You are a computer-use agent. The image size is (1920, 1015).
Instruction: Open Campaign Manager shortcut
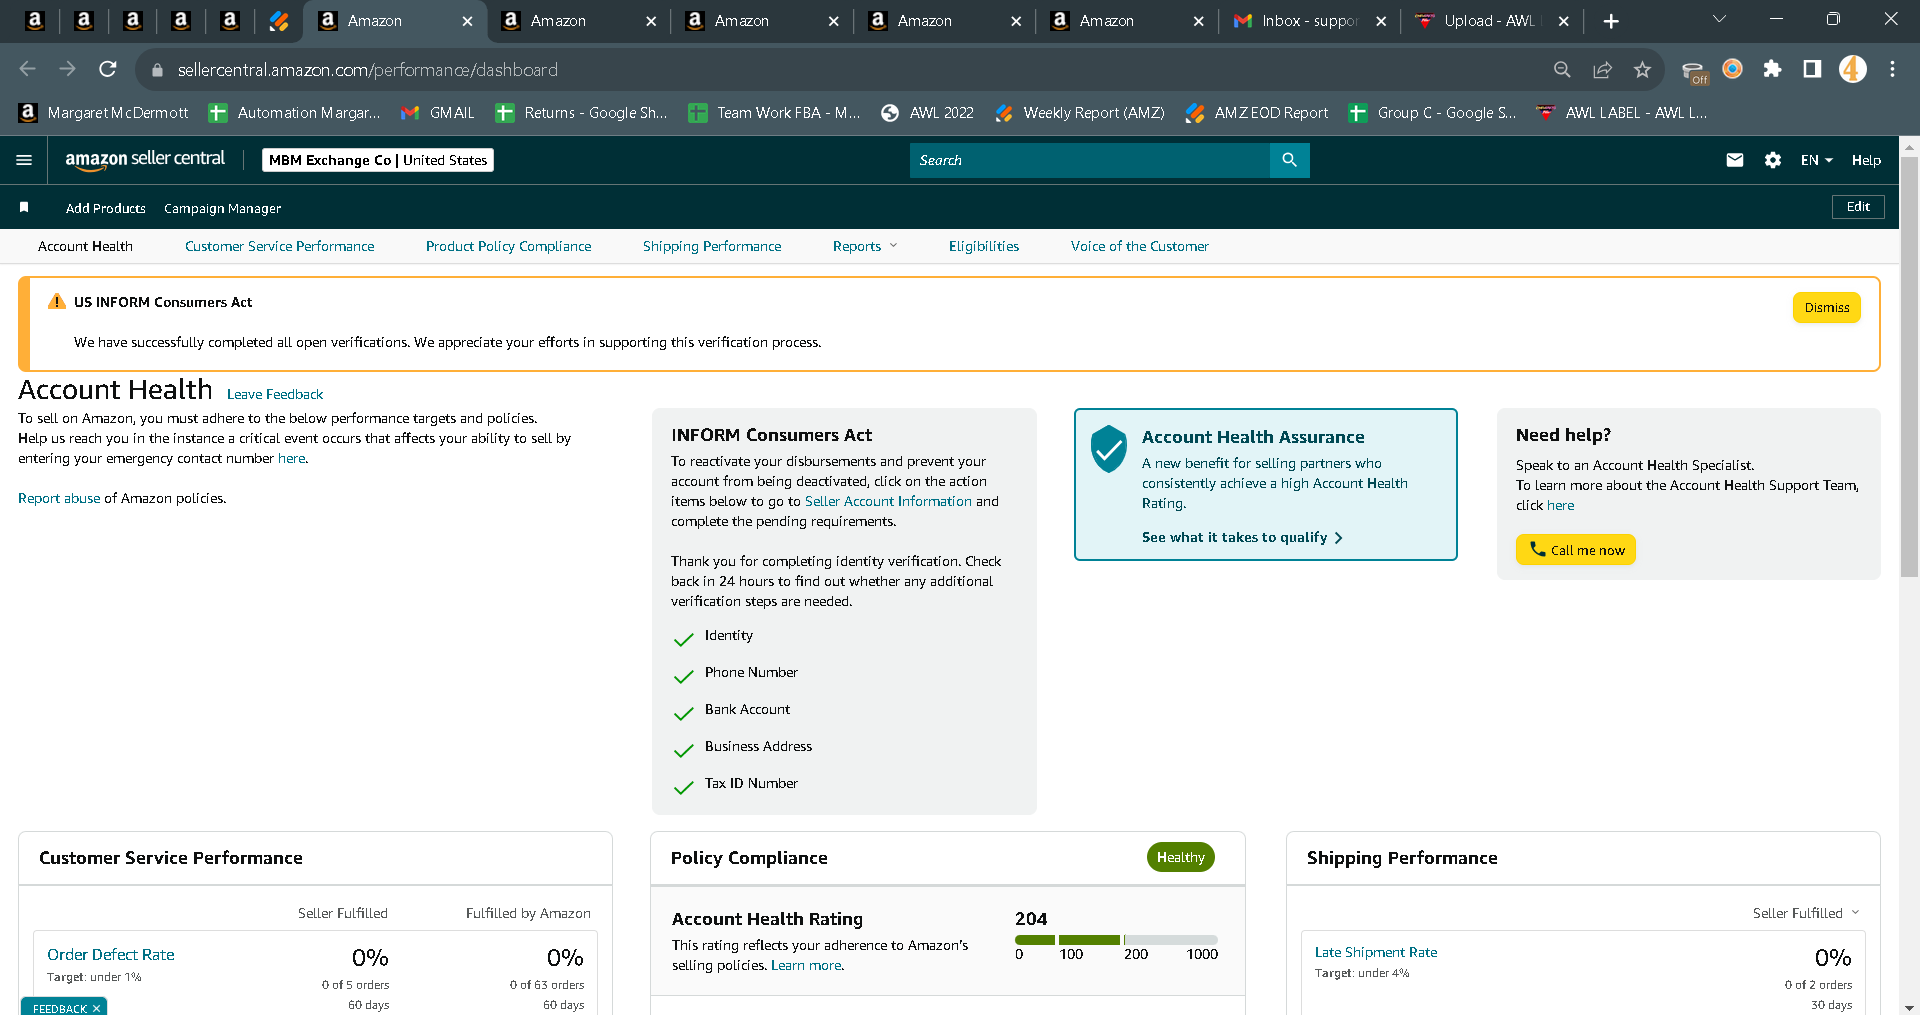click(x=222, y=208)
